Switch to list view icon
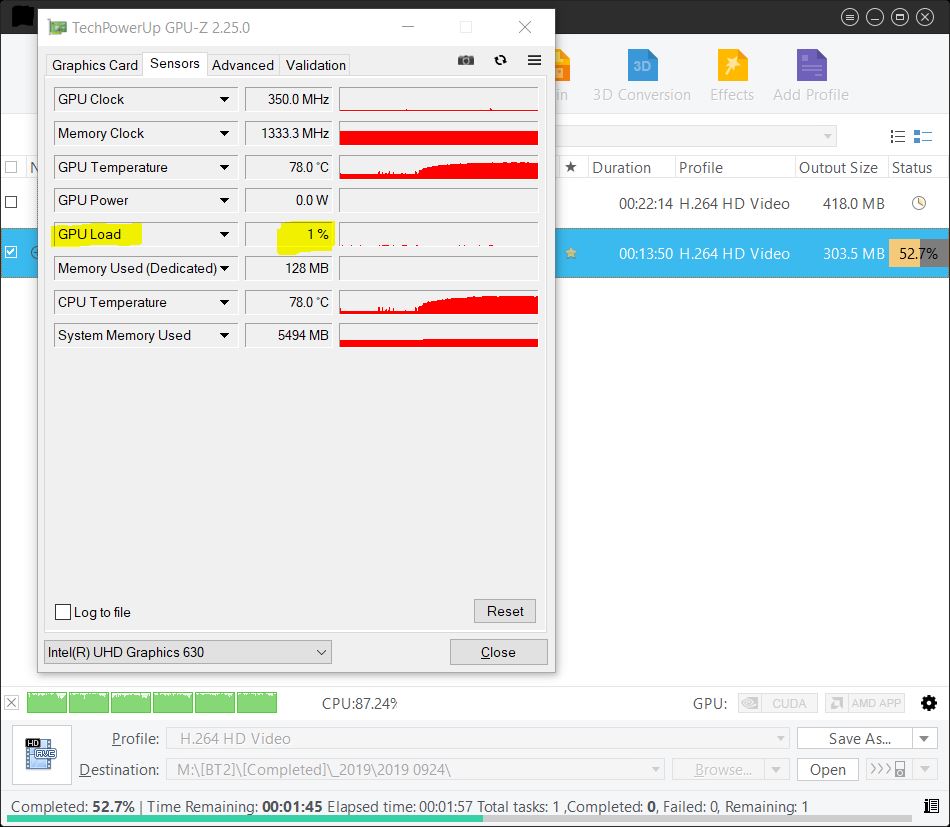The width and height of the screenshot is (950, 827). pyautogui.click(x=898, y=136)
